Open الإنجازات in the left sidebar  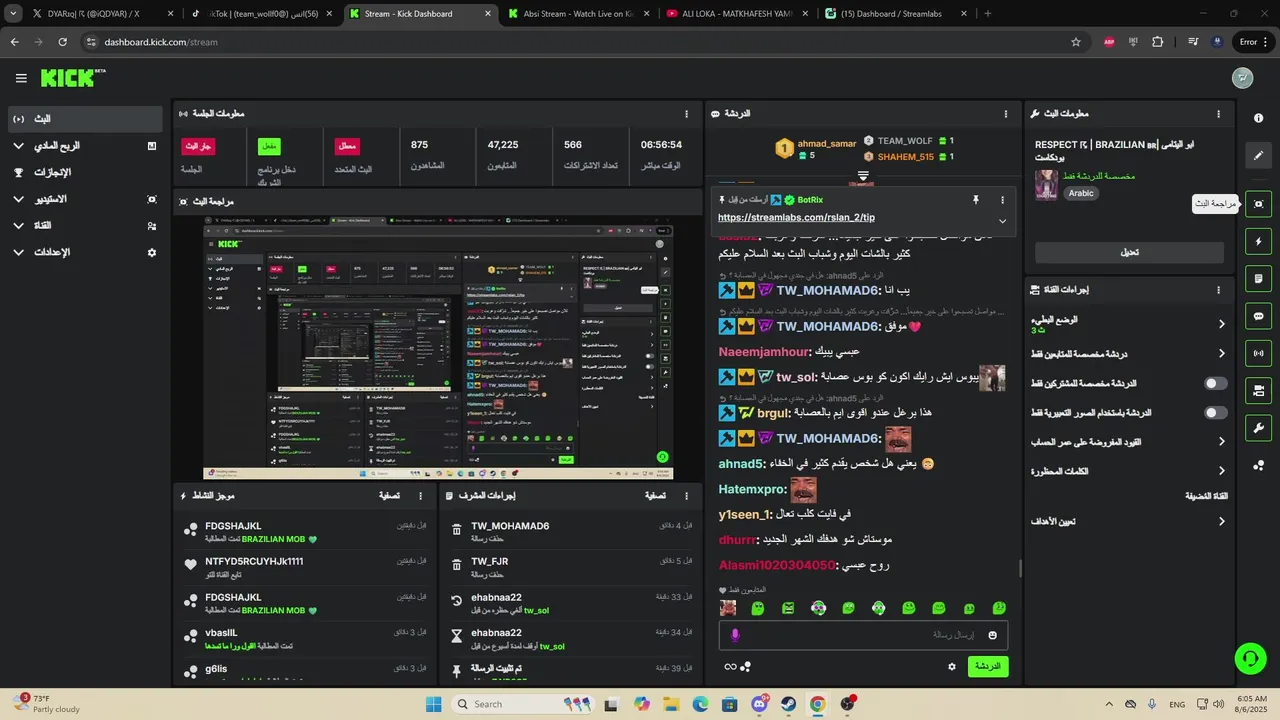83,172
